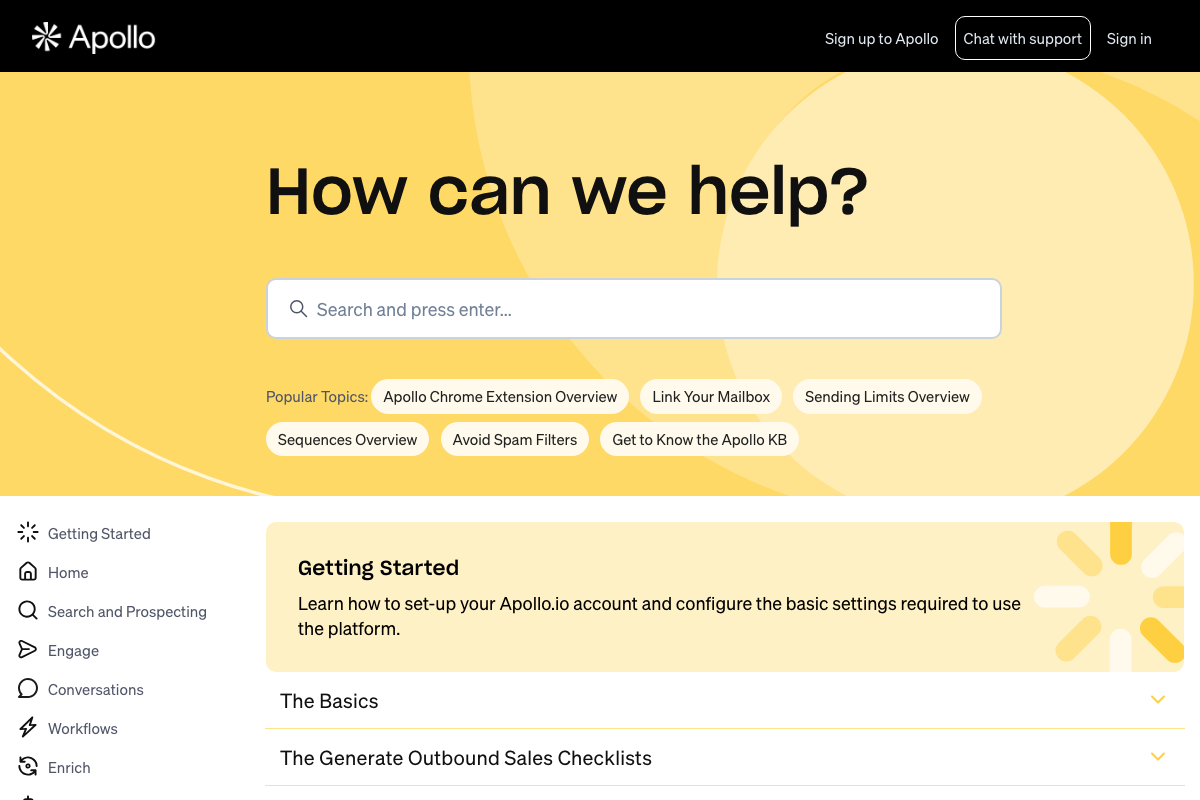Open Apollo Chrome Extension Overview topic
Viewport: 1200px width, 800px height.
pyautogui.click(x=500, y=396)
